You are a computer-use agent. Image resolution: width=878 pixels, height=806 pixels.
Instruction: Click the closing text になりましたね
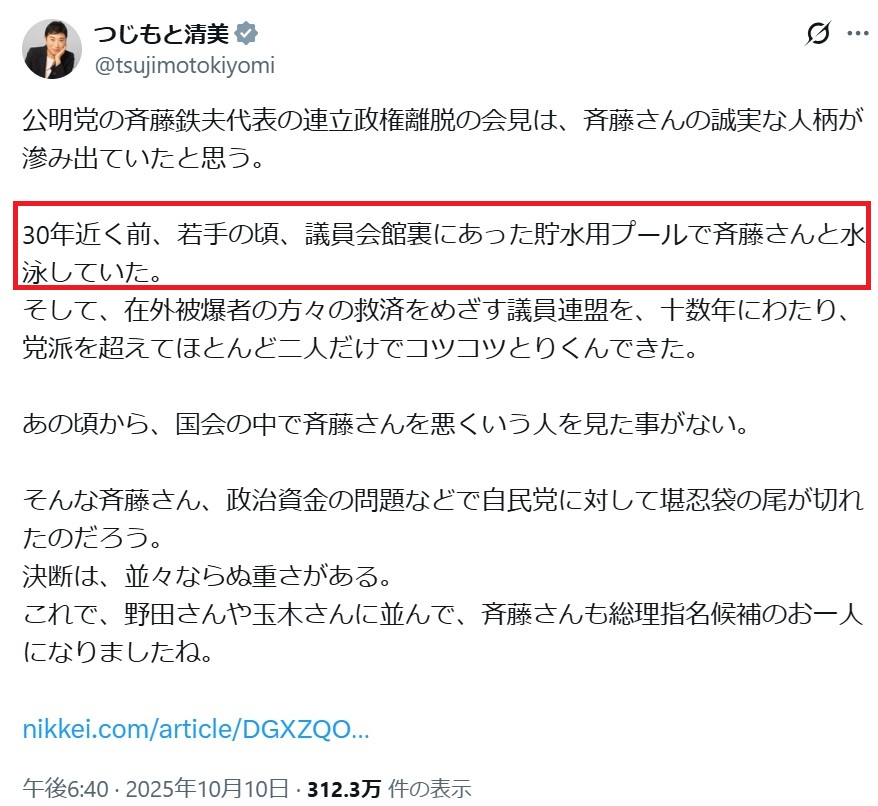118,651
